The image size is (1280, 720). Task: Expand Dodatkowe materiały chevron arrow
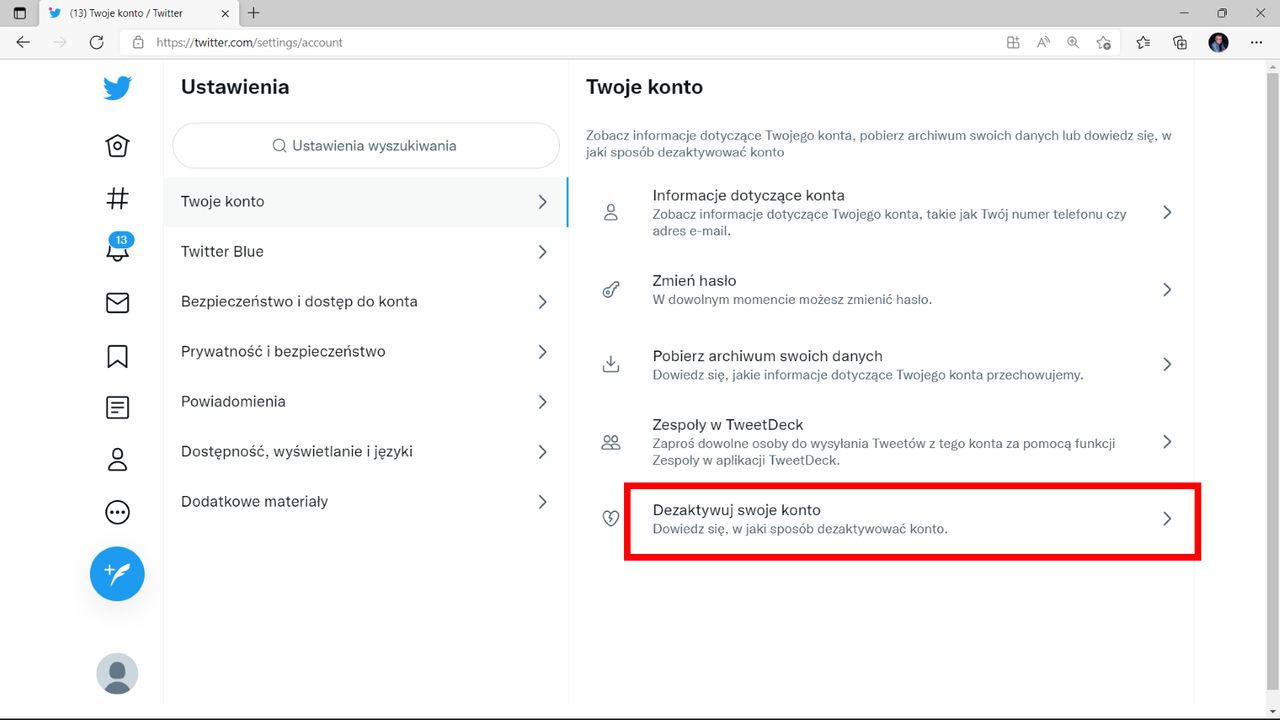tap(542, 502)
